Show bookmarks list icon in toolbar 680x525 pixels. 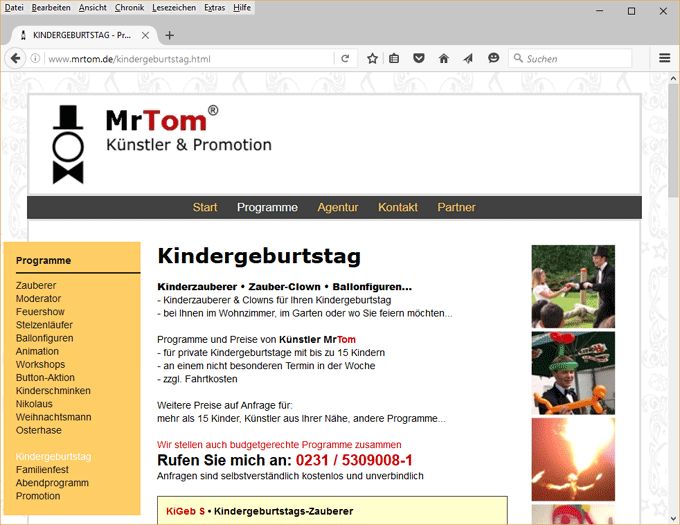394,58
